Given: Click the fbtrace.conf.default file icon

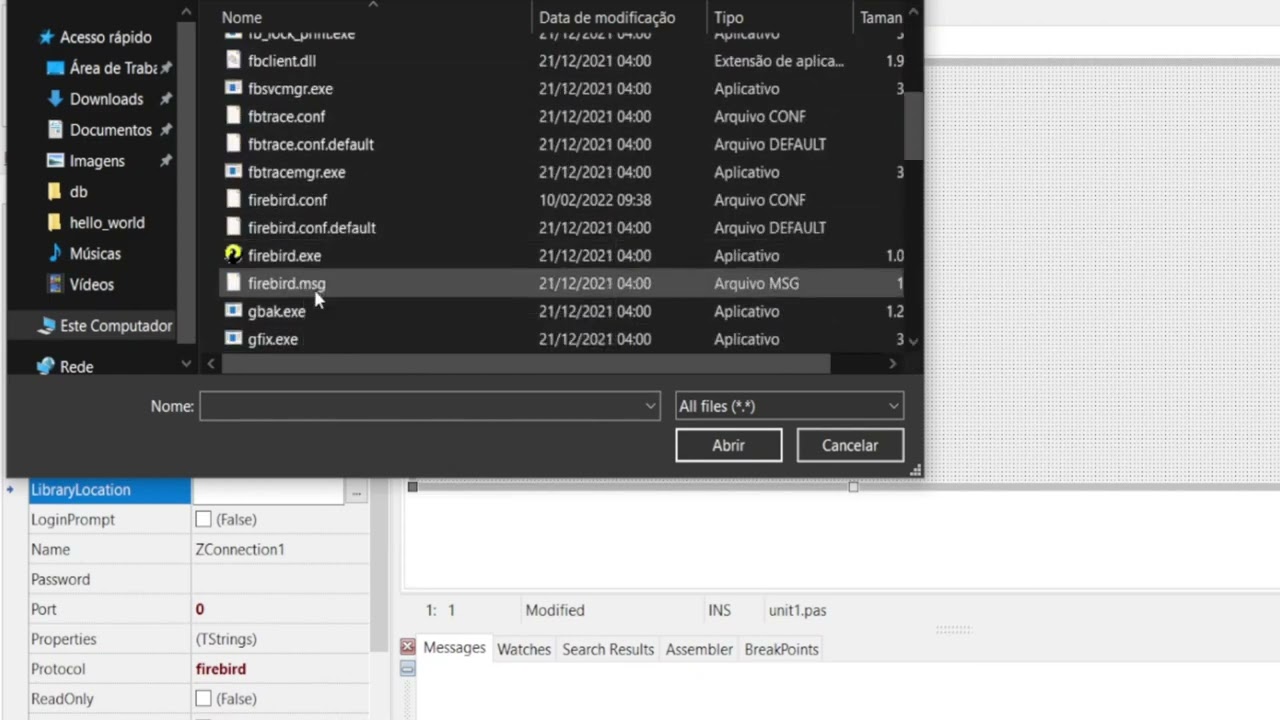Looking at the screenshot, I should [233, 145].
